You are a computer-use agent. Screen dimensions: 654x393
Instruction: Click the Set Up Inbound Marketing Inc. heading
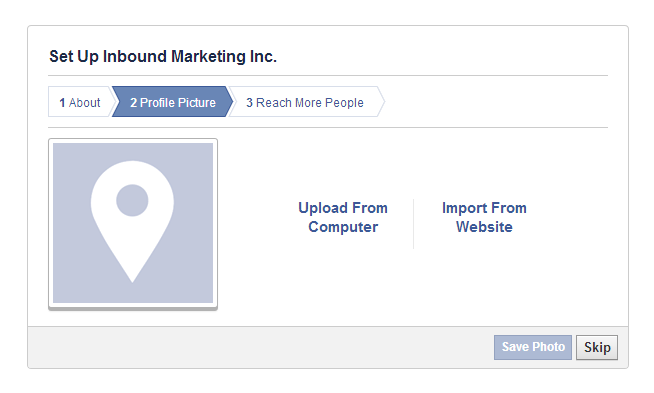163,56
